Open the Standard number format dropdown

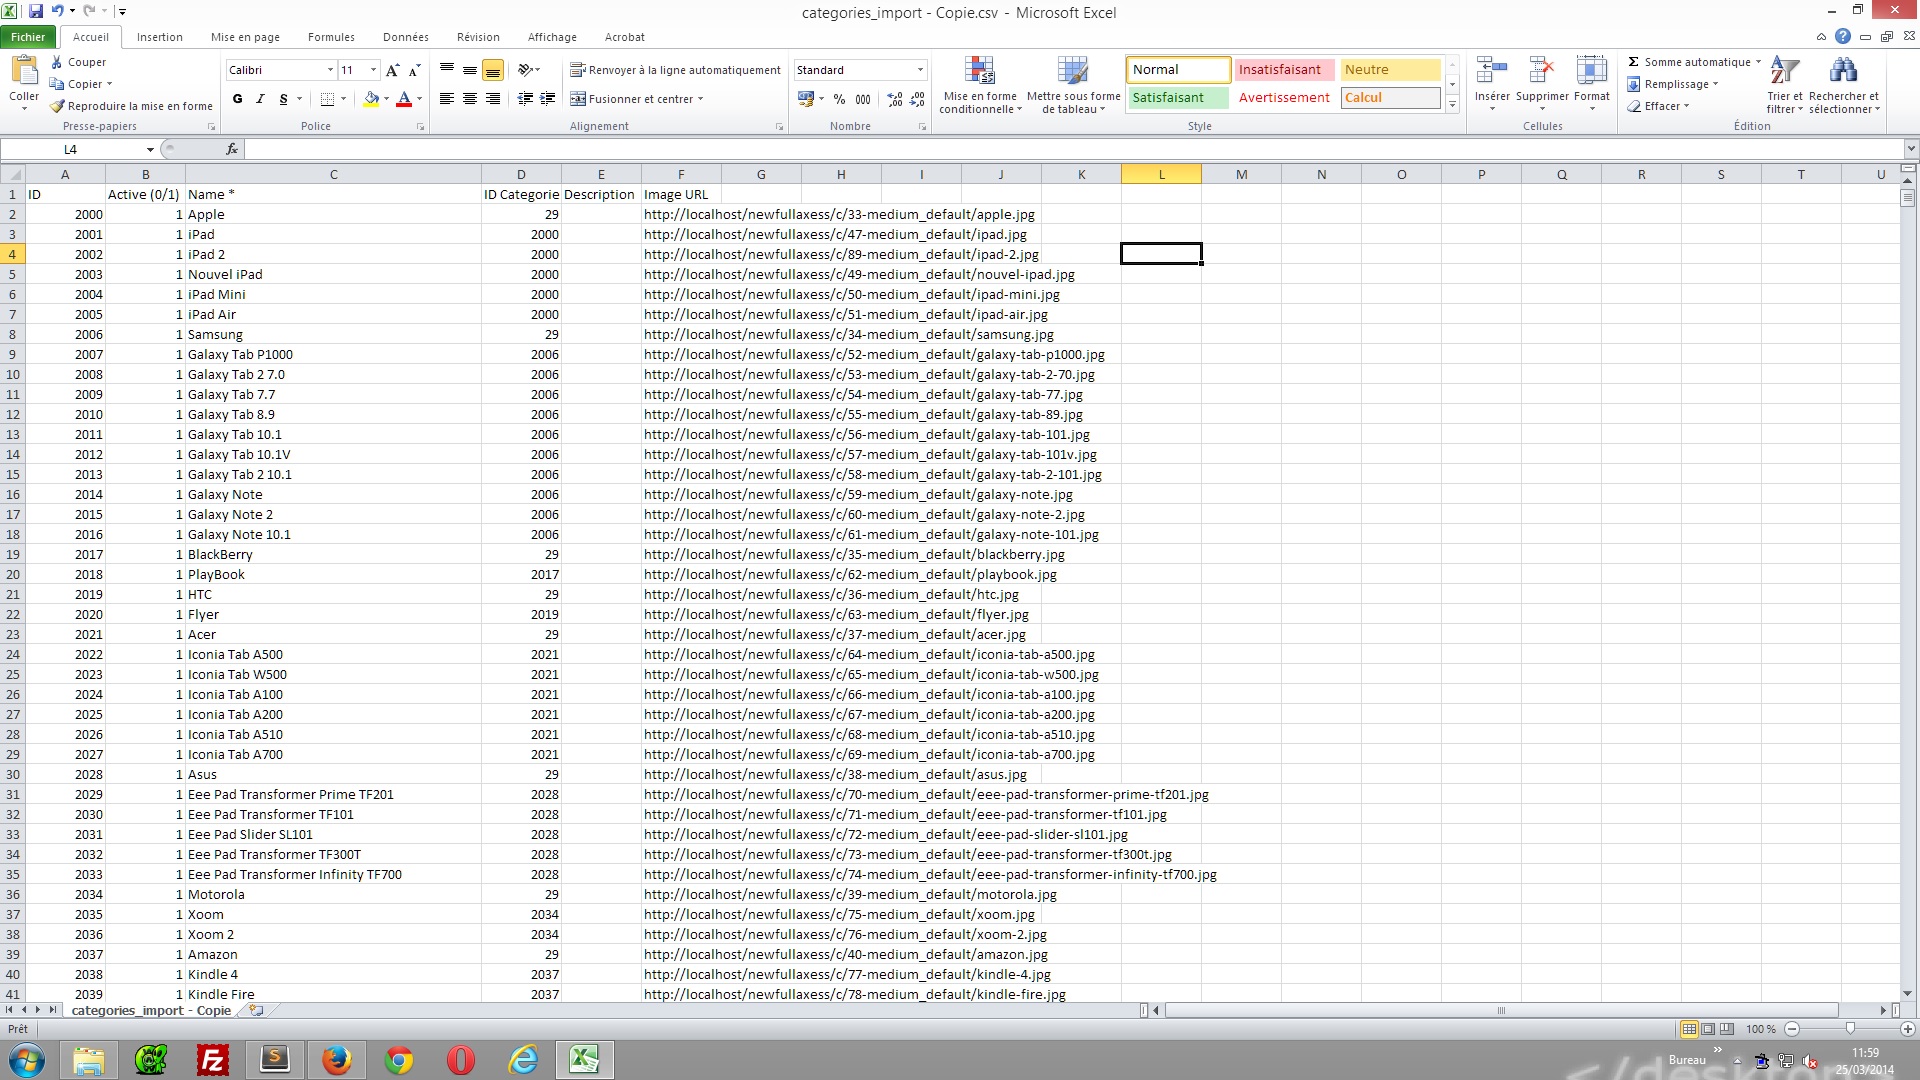pyautogui.click(x=920, y=70)
